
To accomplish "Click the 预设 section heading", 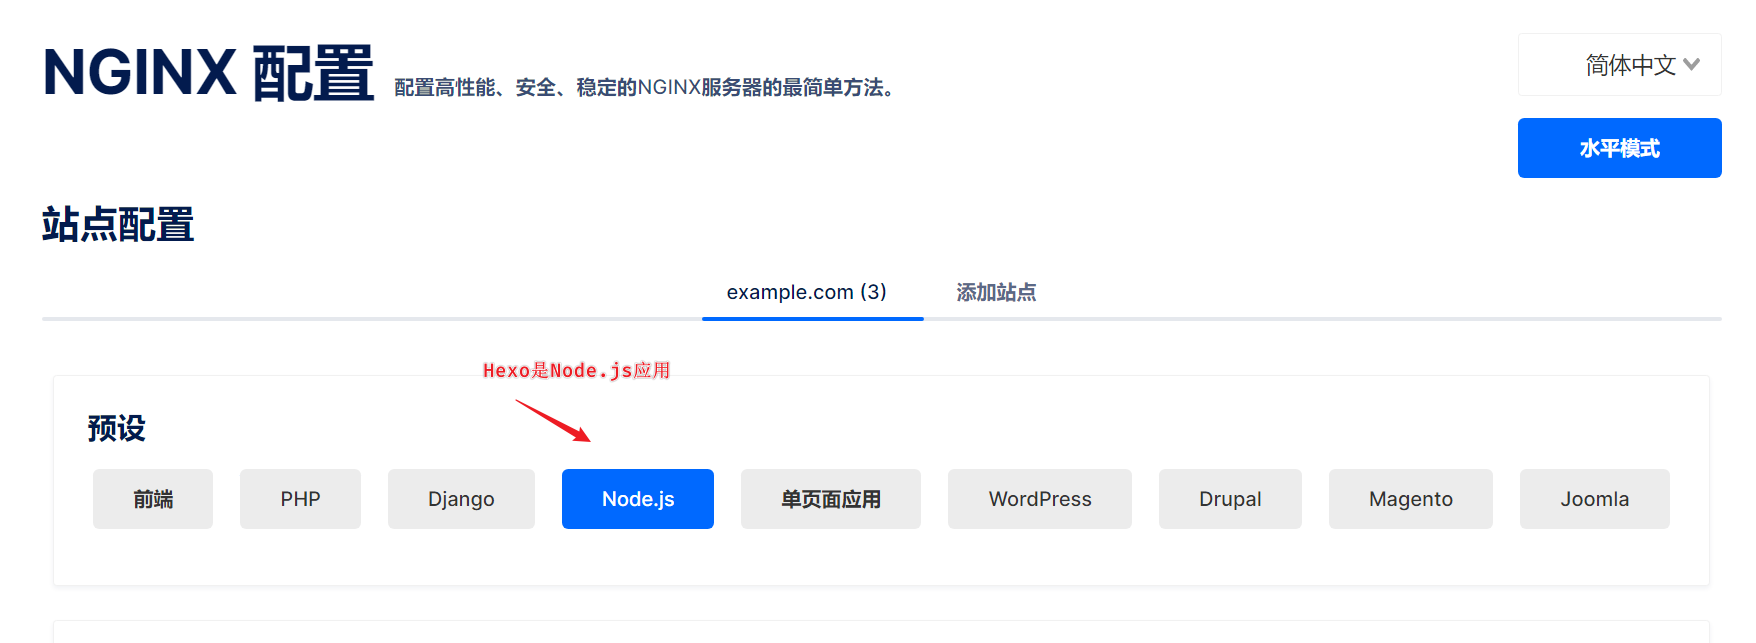I will (116, 428).
